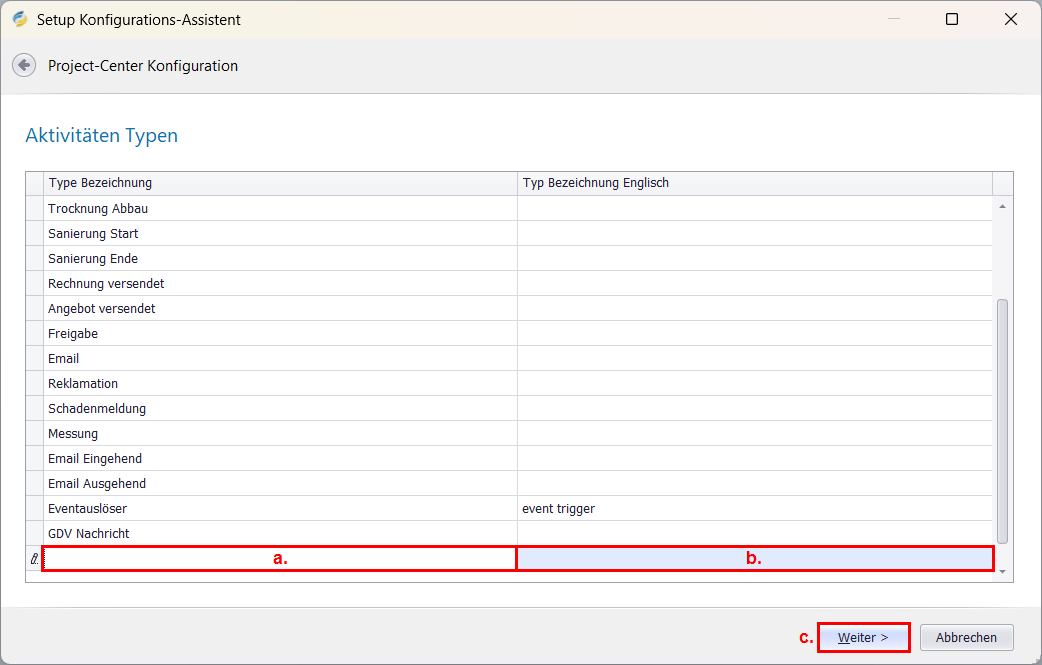1042x665 pixels.
Task: Select the Eventauslöser row
Action: (88, 509)
